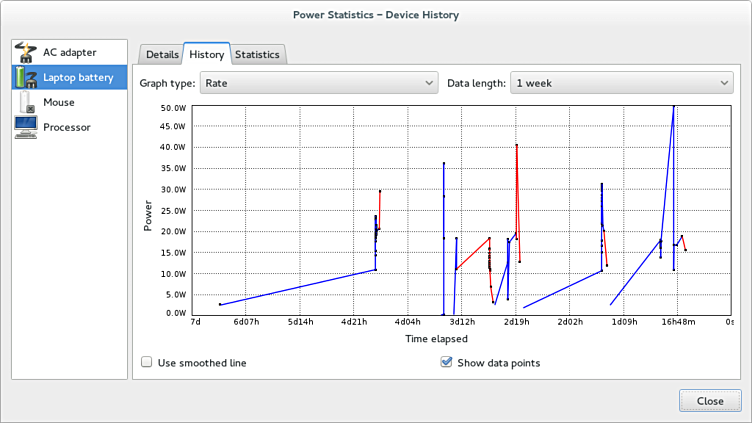Click the Mouse device icon
The height and width of the screenshot is (423, 752).
[26, 102]
